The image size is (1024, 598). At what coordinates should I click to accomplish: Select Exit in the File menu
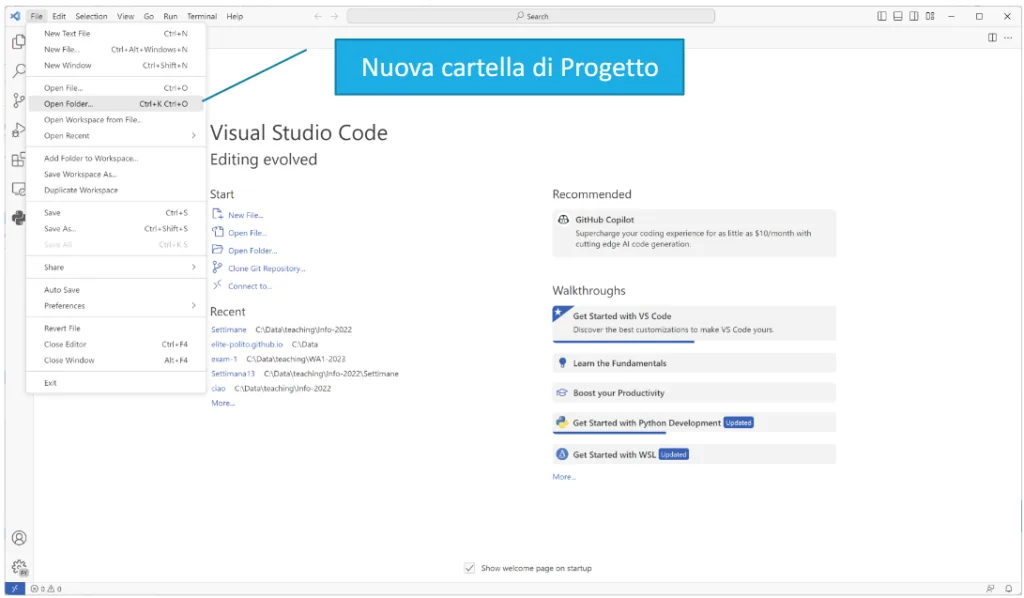[x=116, y=383]
